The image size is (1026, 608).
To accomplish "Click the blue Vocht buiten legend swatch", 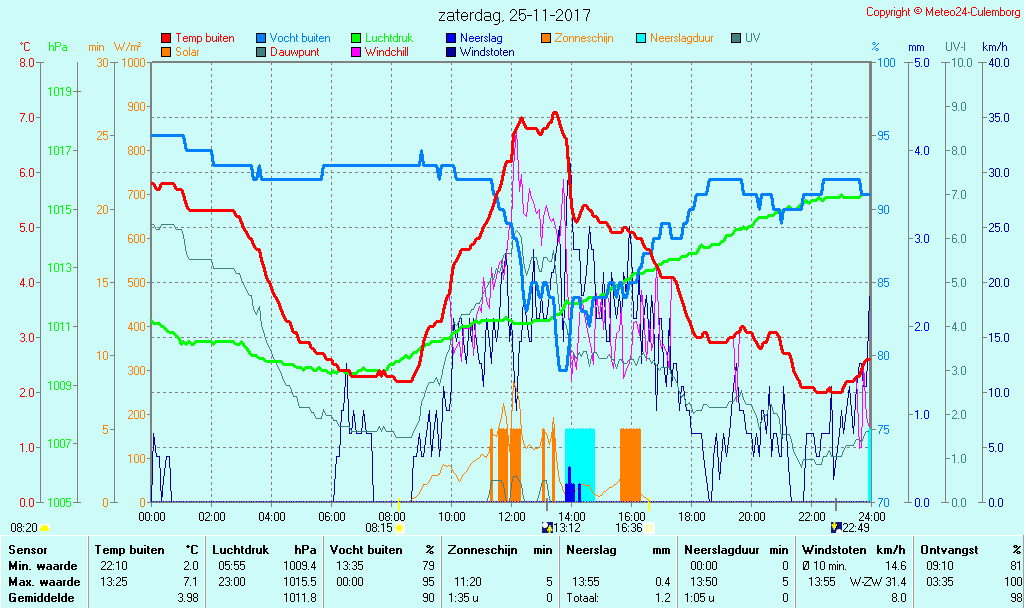I will click(261, 38).
